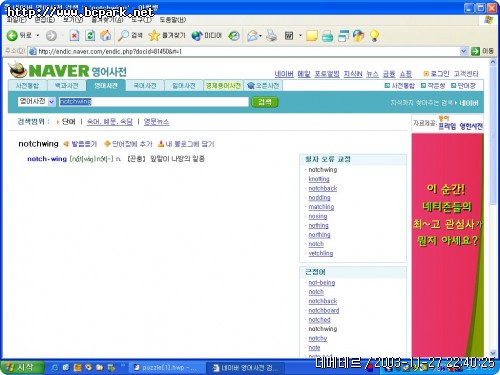
Task: Select the 숙어, 예문, 속담 search scope link
Action: [110, 122]
